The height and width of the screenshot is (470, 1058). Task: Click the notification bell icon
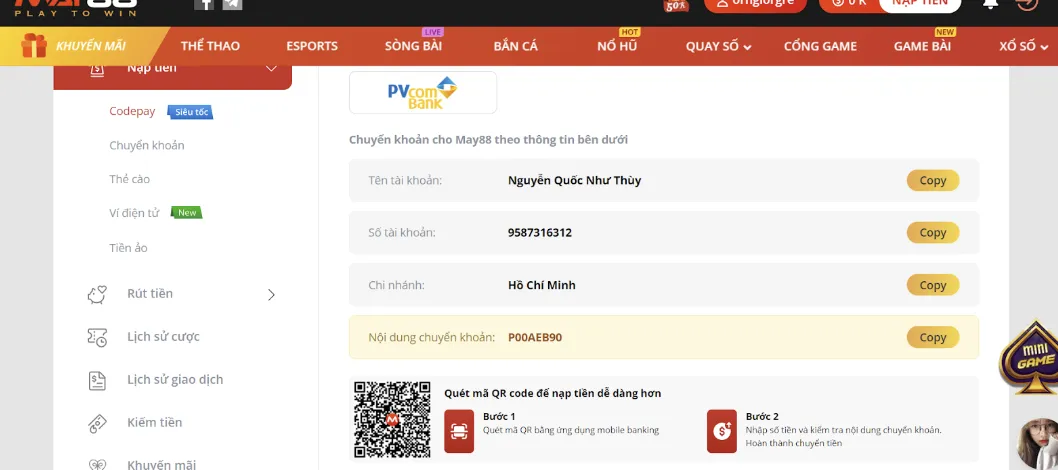pyautogui.click(x=990, y=3)
